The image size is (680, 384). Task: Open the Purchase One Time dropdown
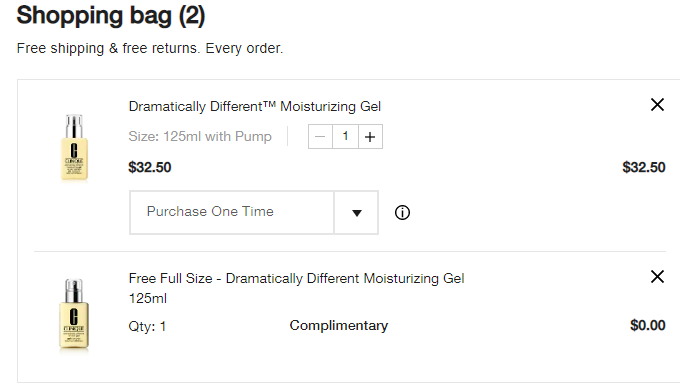(254, 212)
